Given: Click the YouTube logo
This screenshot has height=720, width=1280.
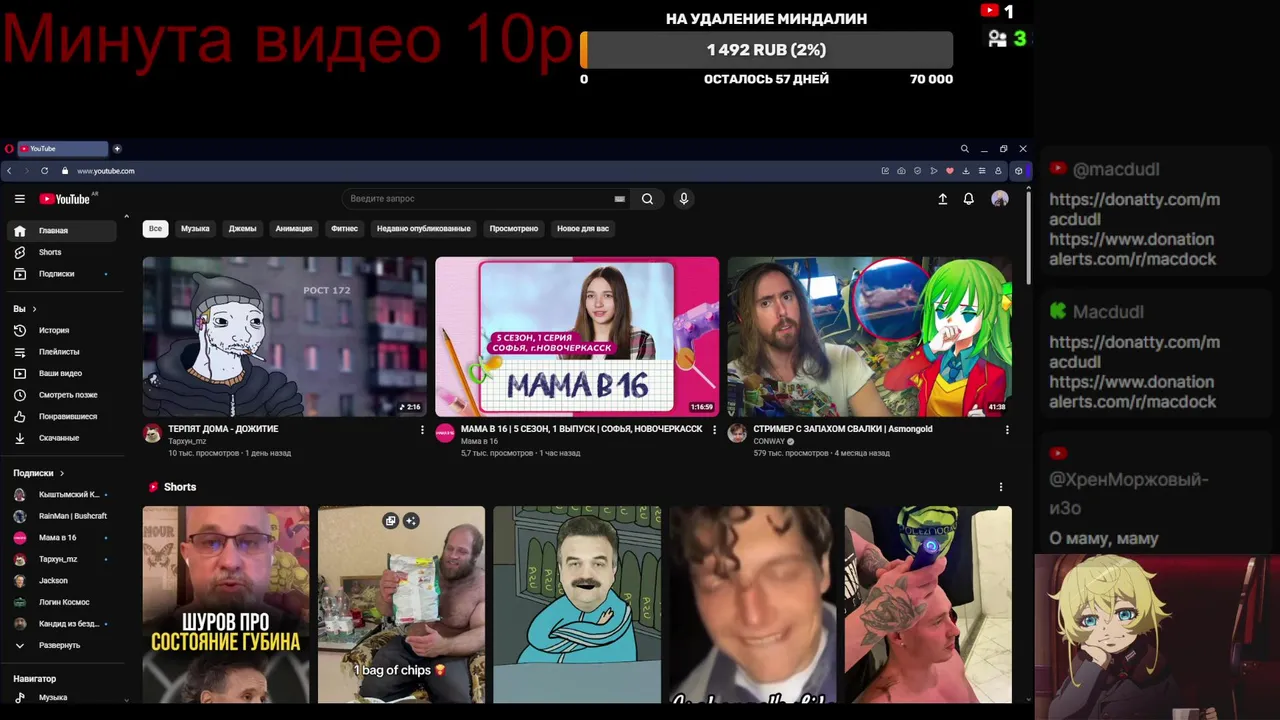Looking at the screenshot, I should tap(65, 199).
